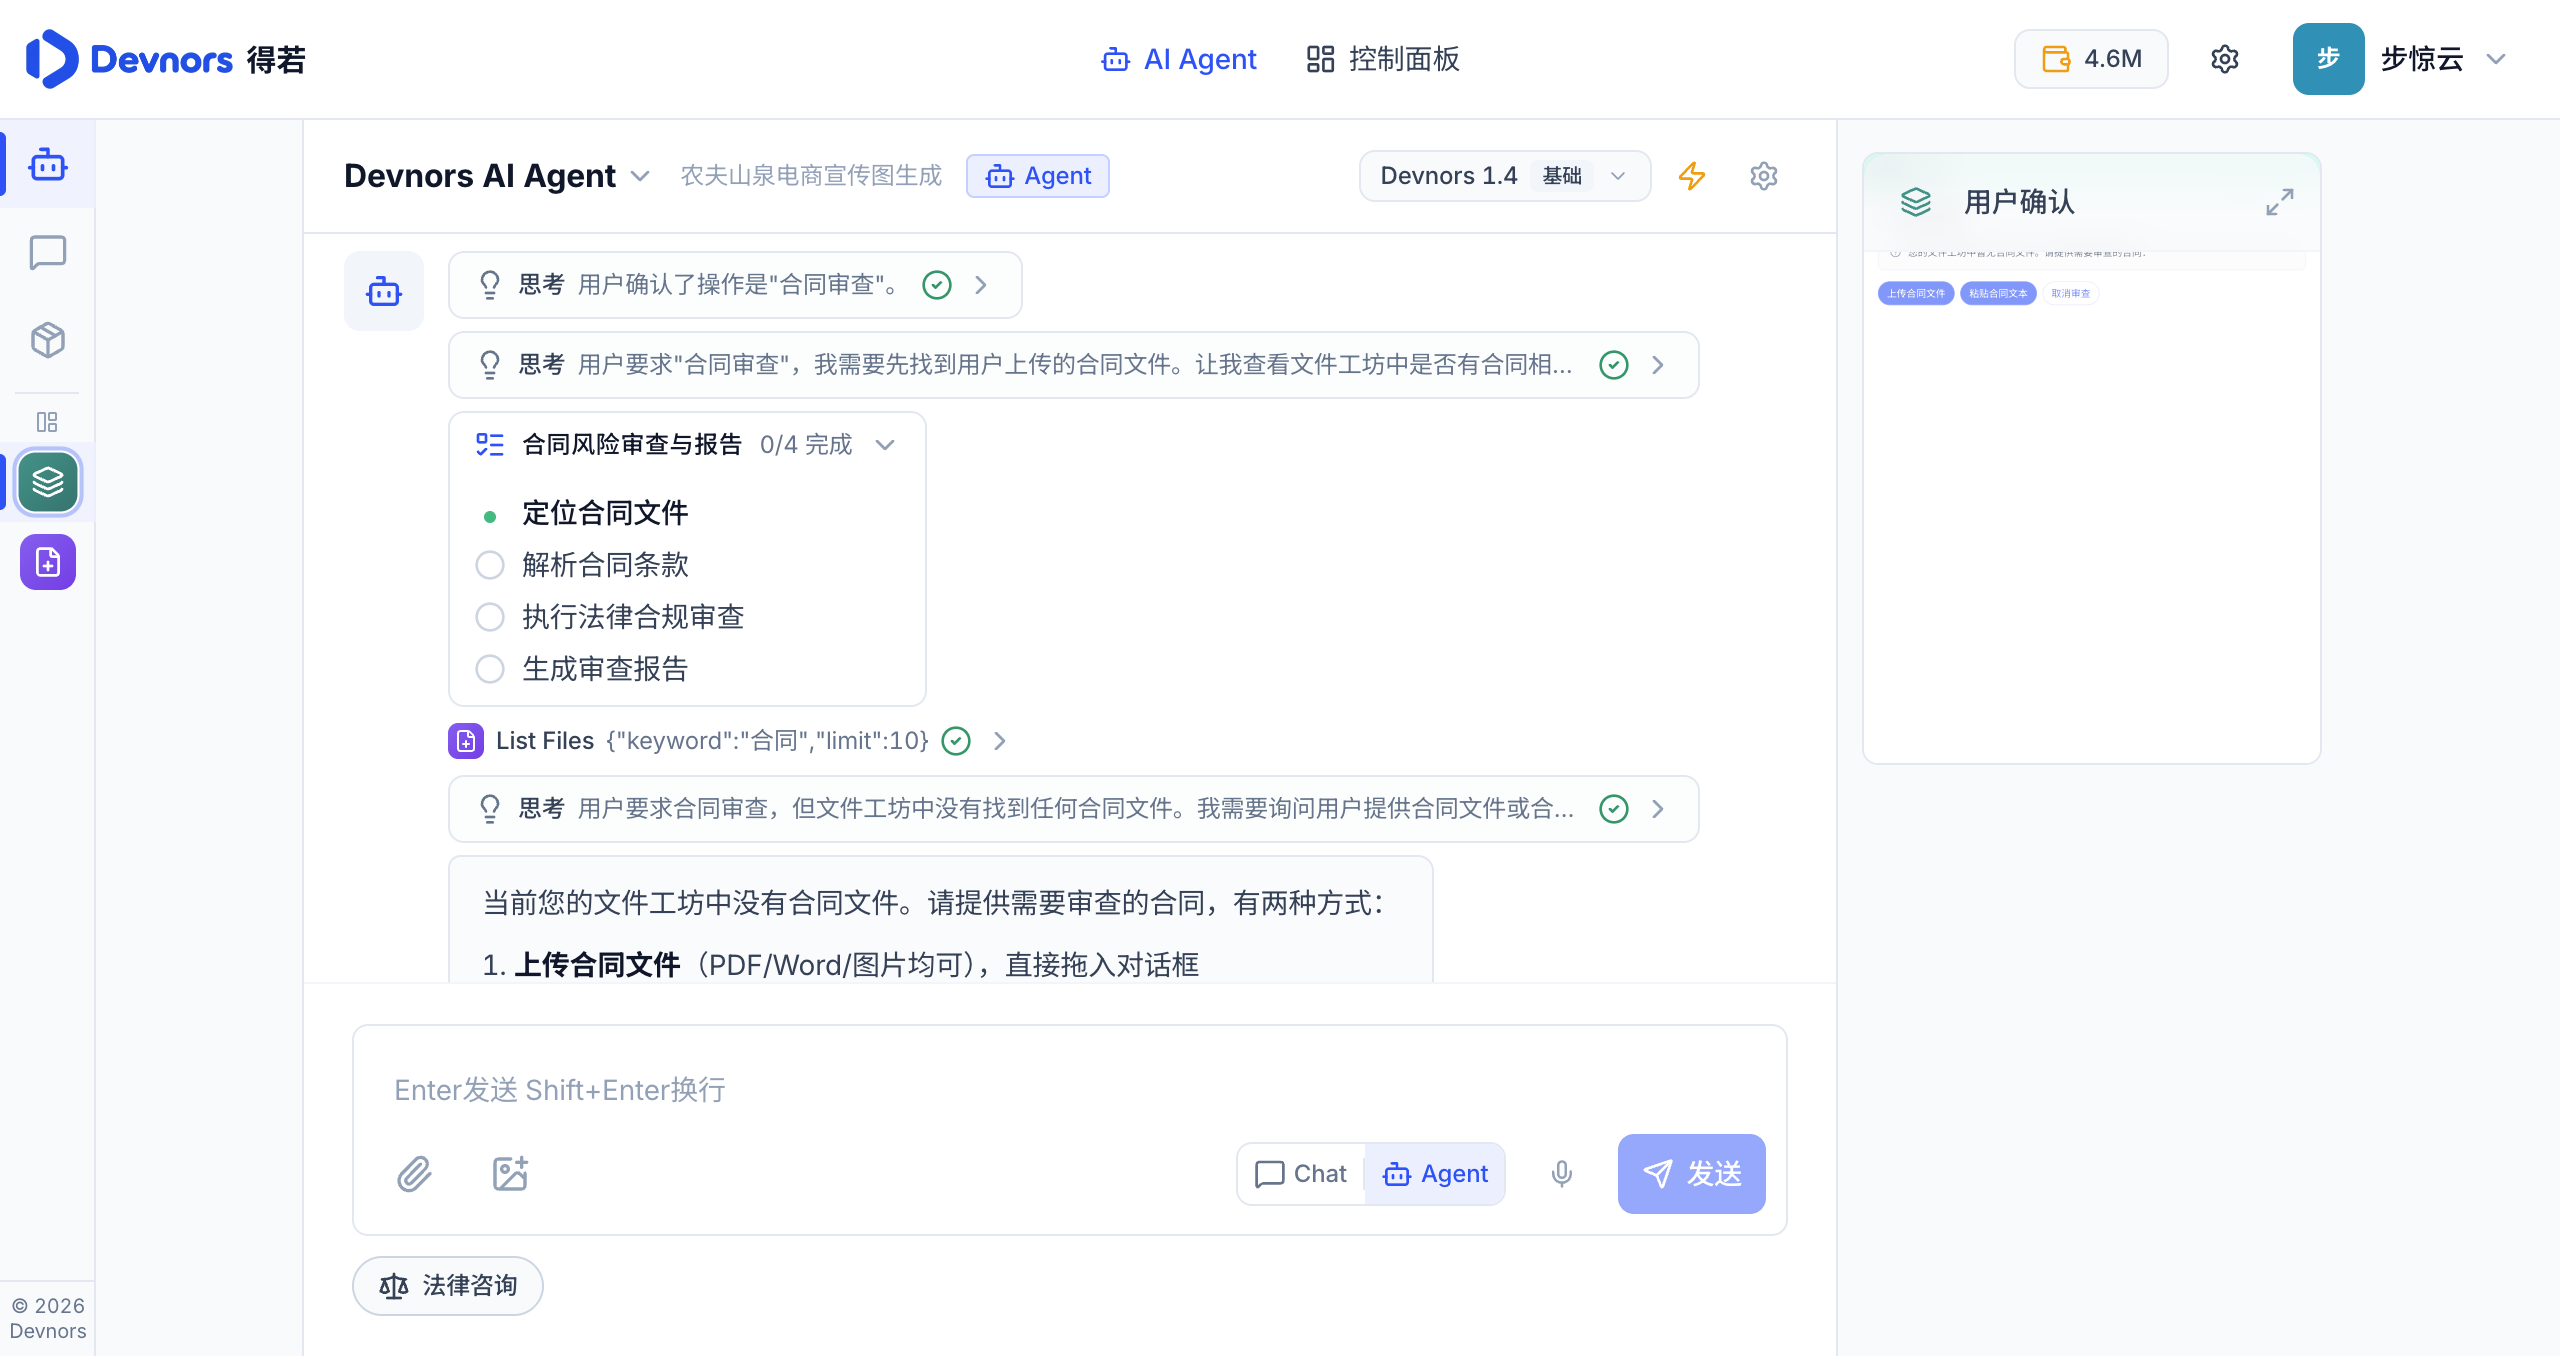Click the 法律咨询 shortcut chip

point(448,1286)
